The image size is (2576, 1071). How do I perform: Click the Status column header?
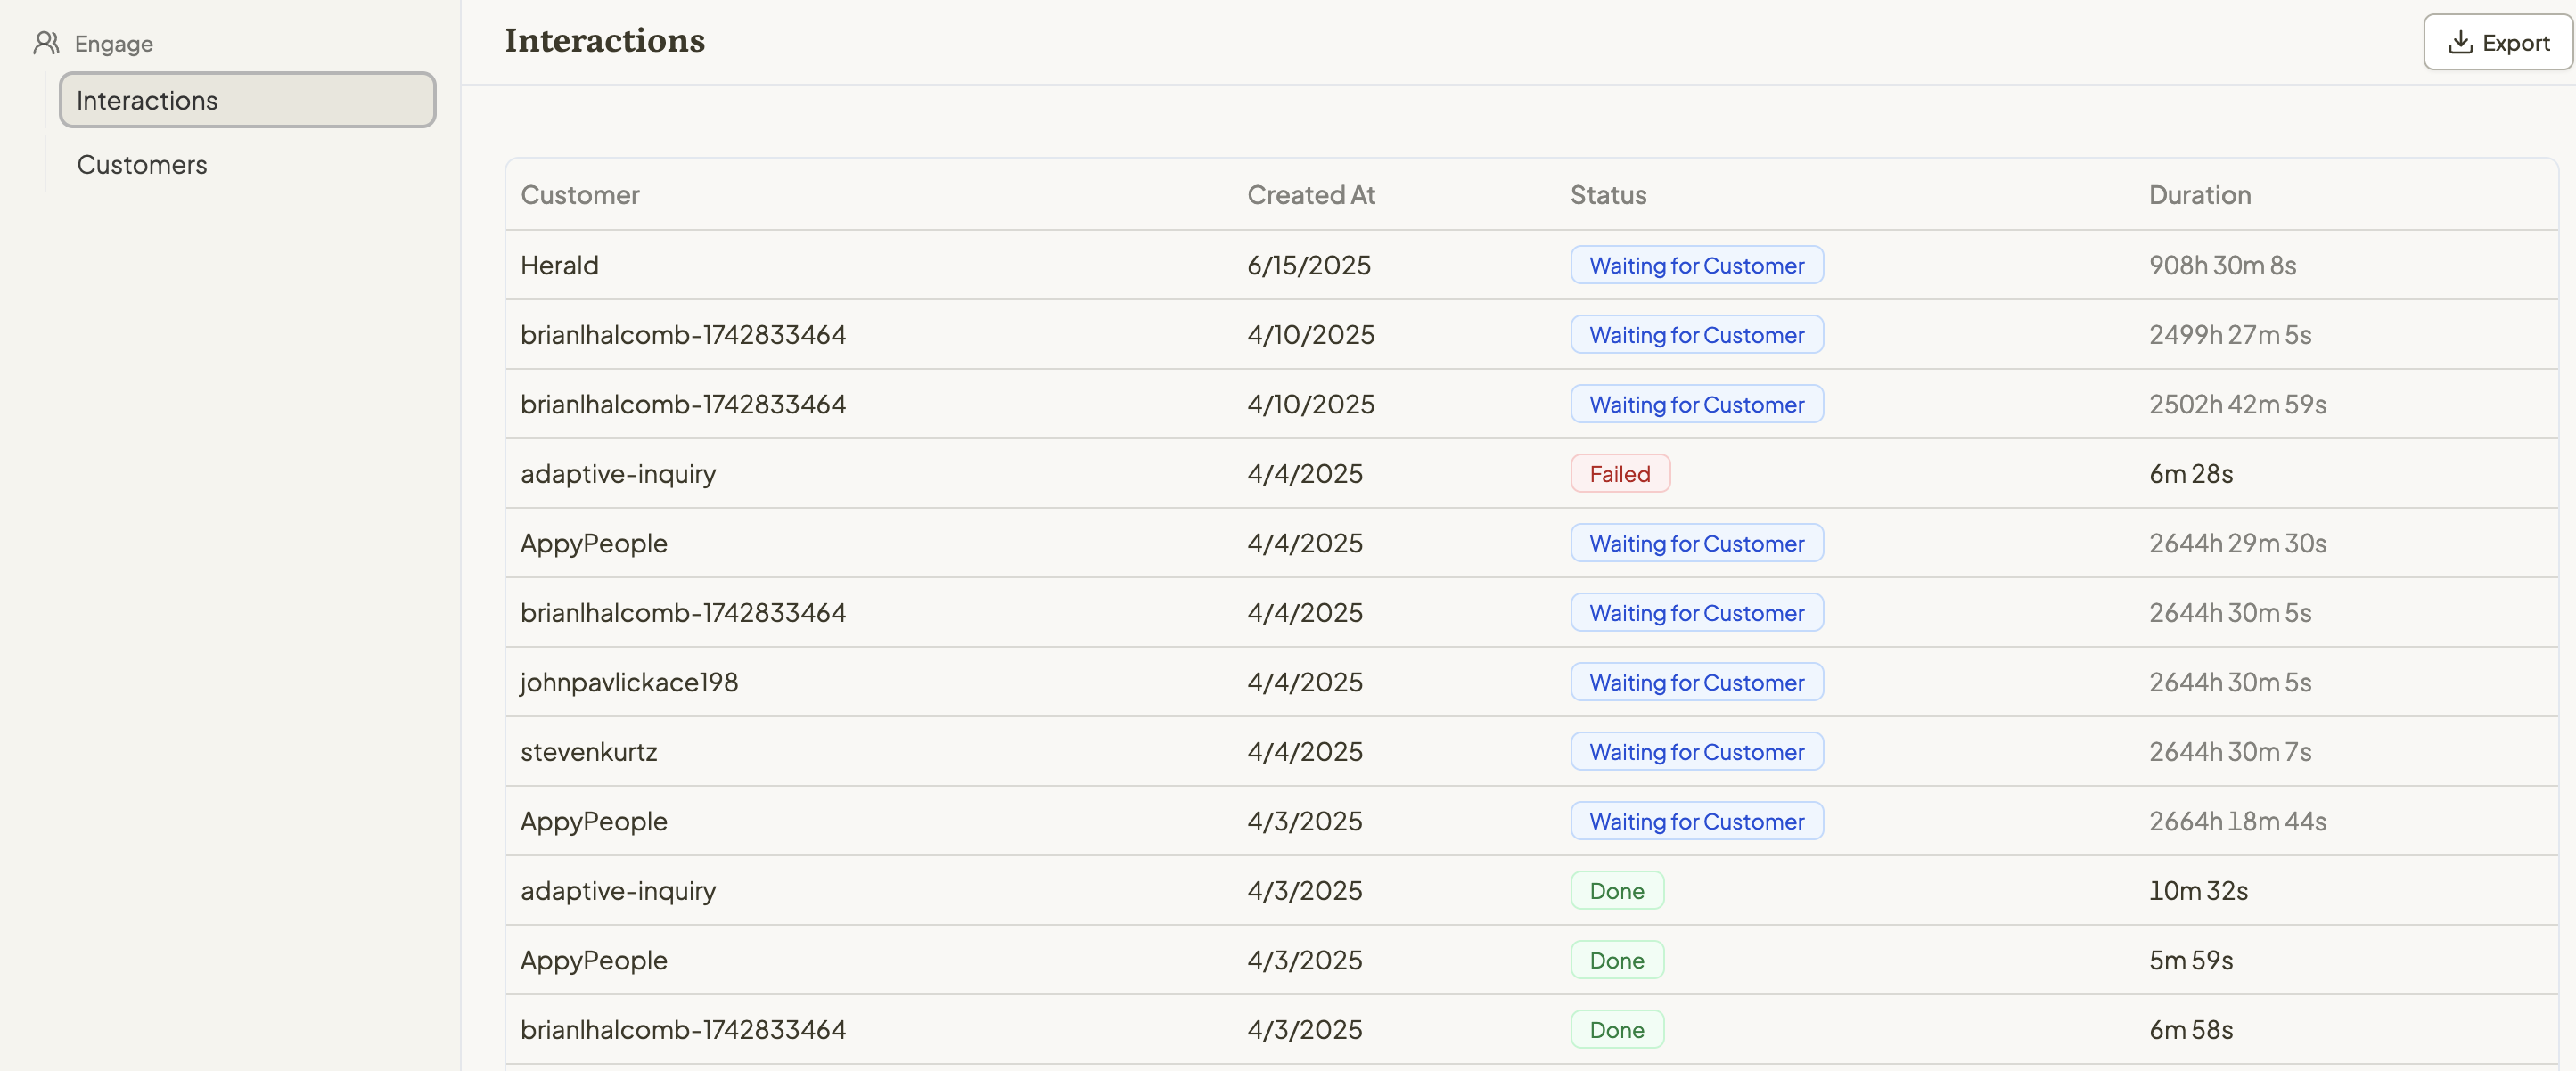[1606, 195]
